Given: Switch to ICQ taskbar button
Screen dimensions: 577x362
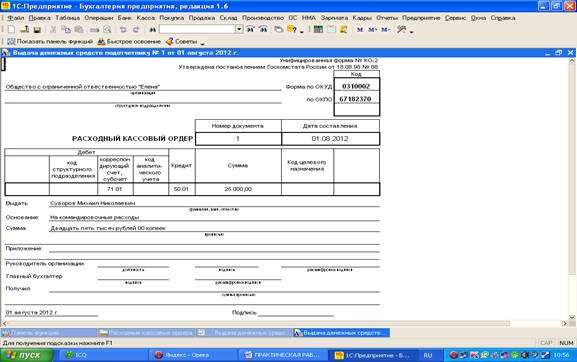Looking at the screenshot, I should tap(103, 355).
